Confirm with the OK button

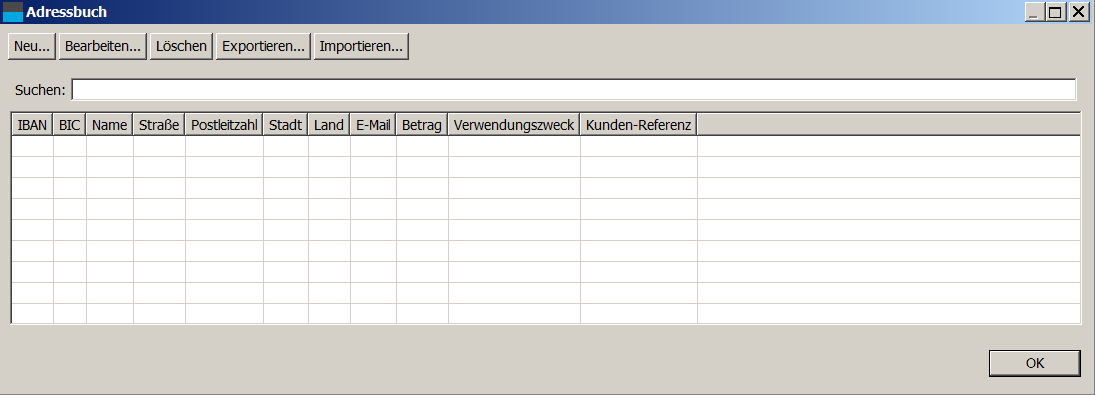pyautogui.click(x=1035, y=363)
